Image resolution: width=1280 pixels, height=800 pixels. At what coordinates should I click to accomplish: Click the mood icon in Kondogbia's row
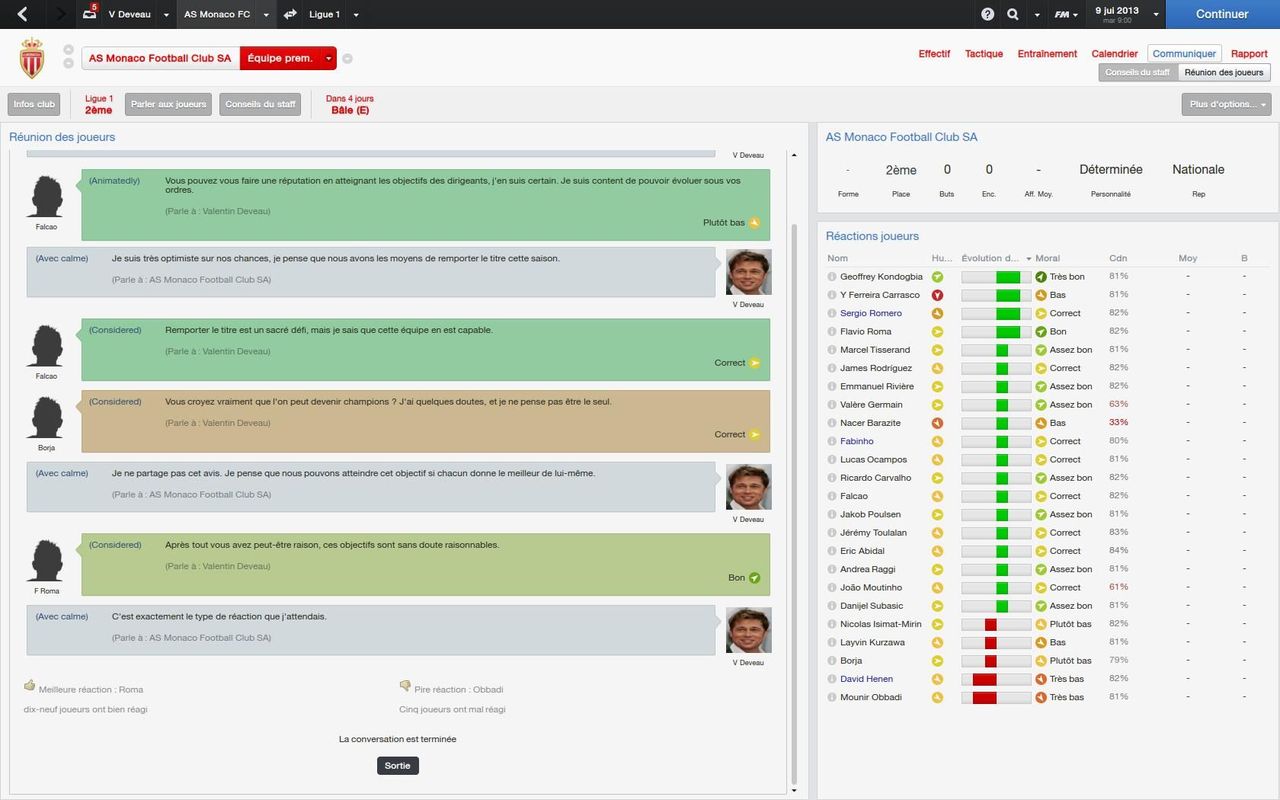pyautogui.click(x=937, y=277)
